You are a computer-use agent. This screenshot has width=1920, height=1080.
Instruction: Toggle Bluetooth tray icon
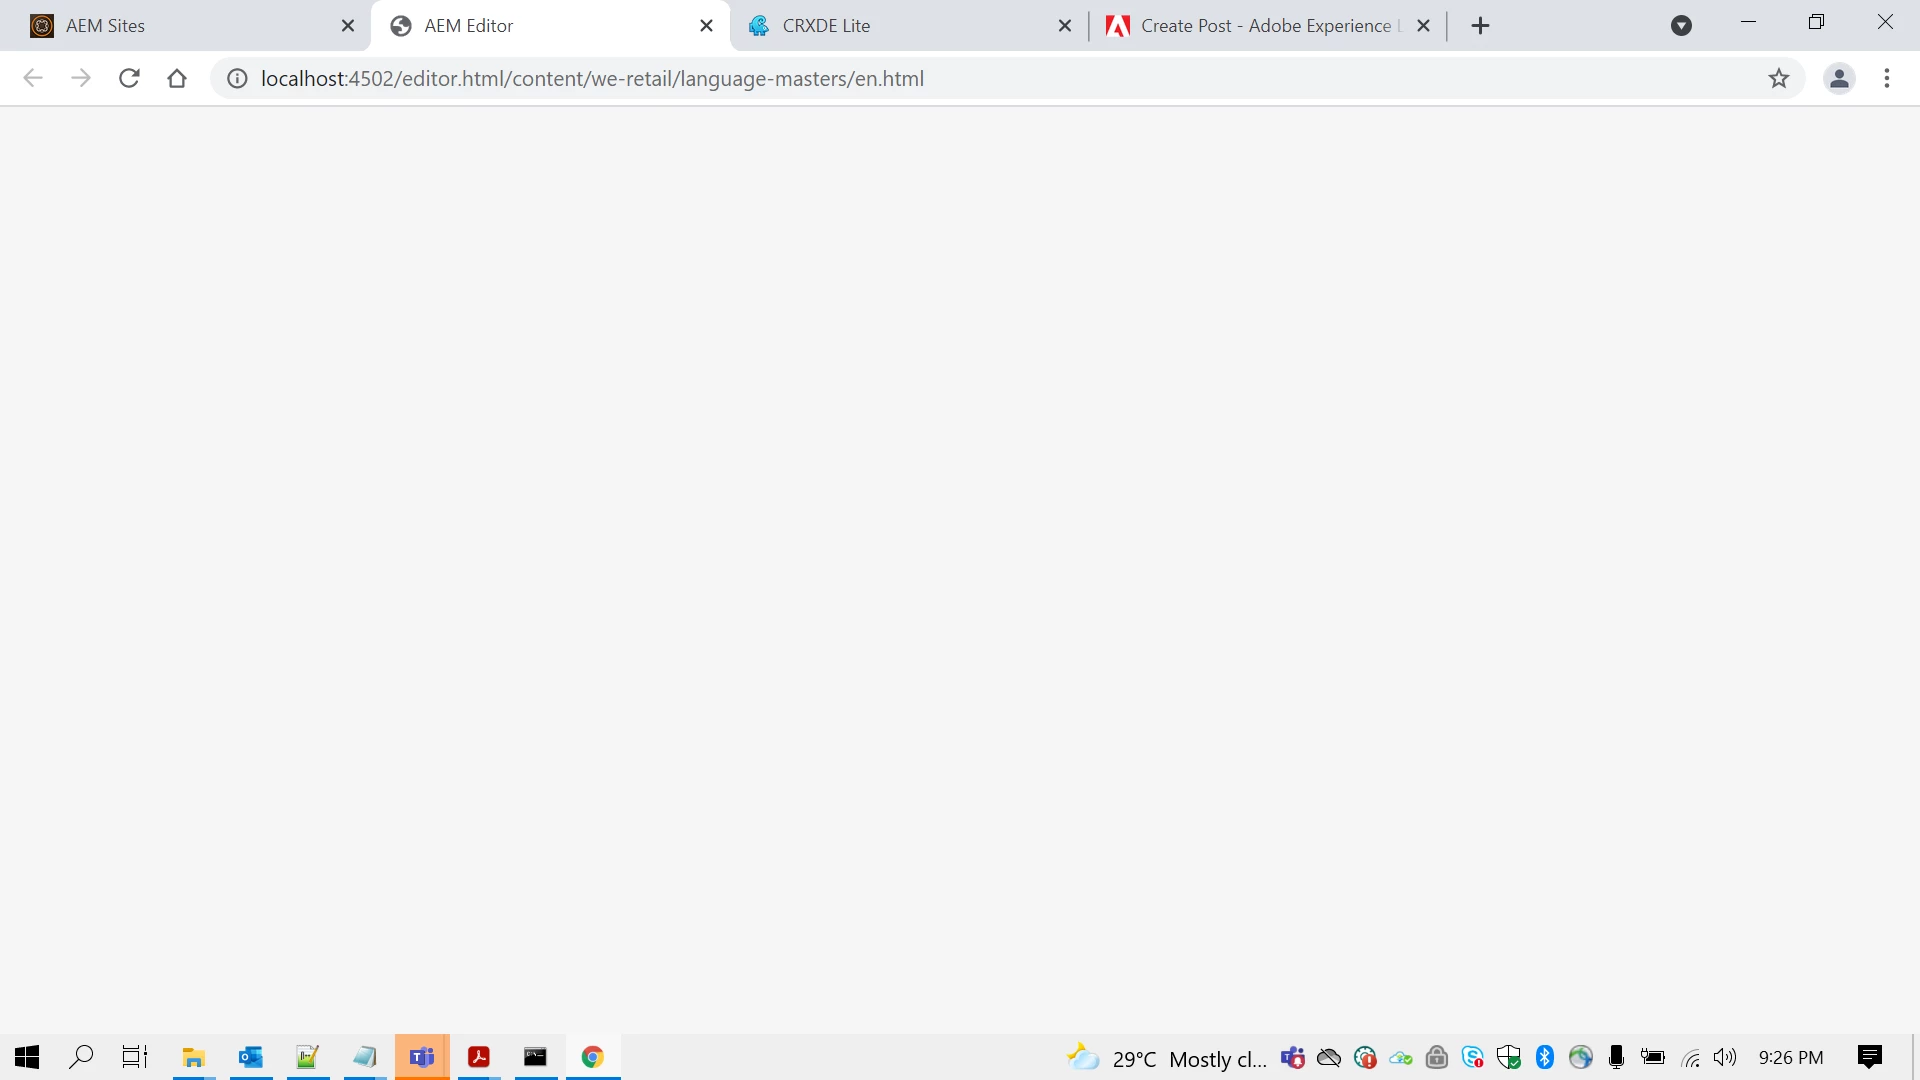coord(1544,1057)
